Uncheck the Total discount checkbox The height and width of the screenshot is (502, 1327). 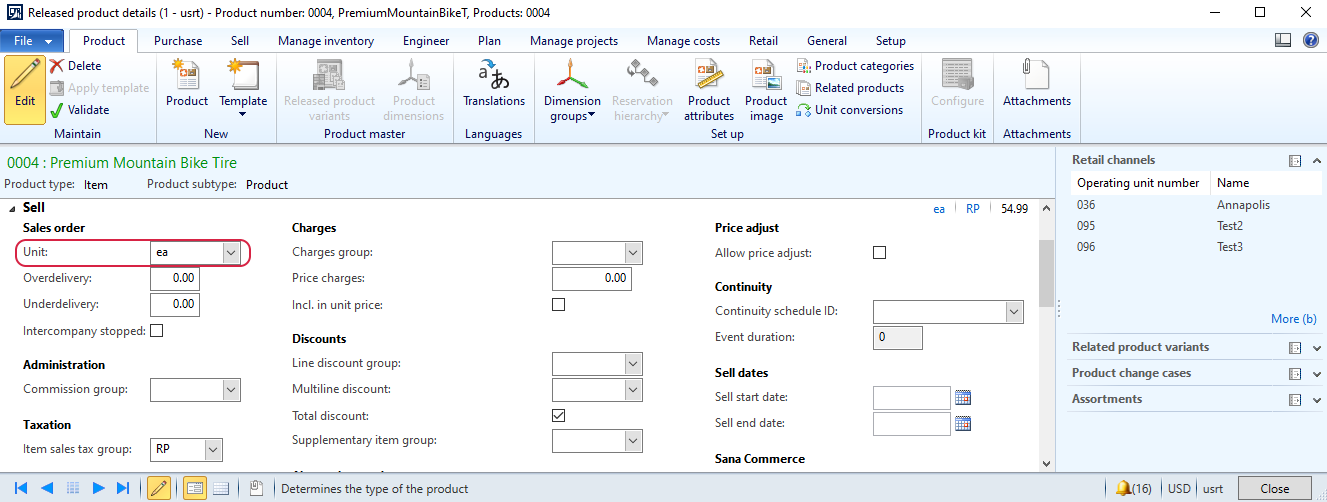tap(559, 415)
